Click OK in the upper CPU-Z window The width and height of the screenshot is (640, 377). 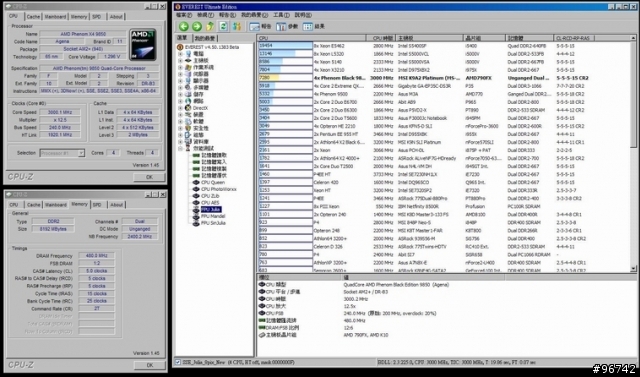[149, 177]
